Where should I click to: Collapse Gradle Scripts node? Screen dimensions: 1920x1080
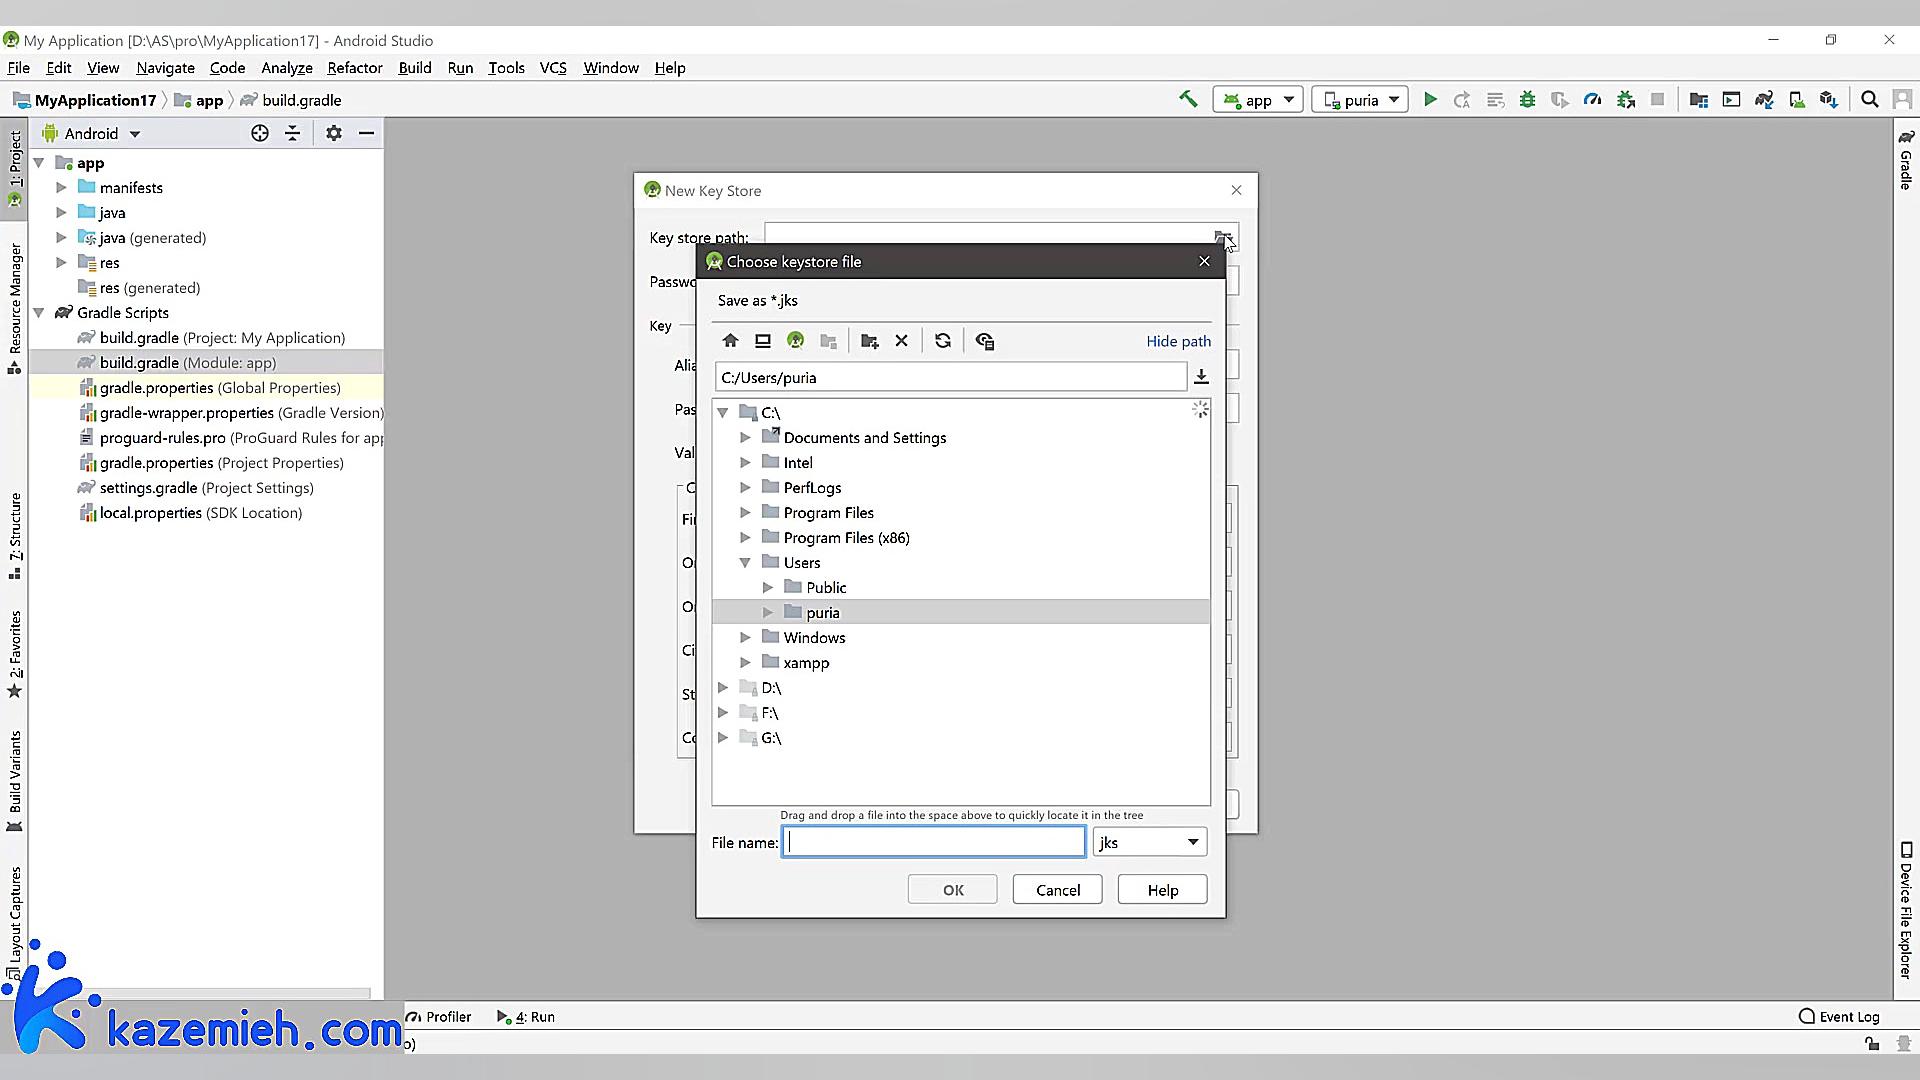(39, 312)
